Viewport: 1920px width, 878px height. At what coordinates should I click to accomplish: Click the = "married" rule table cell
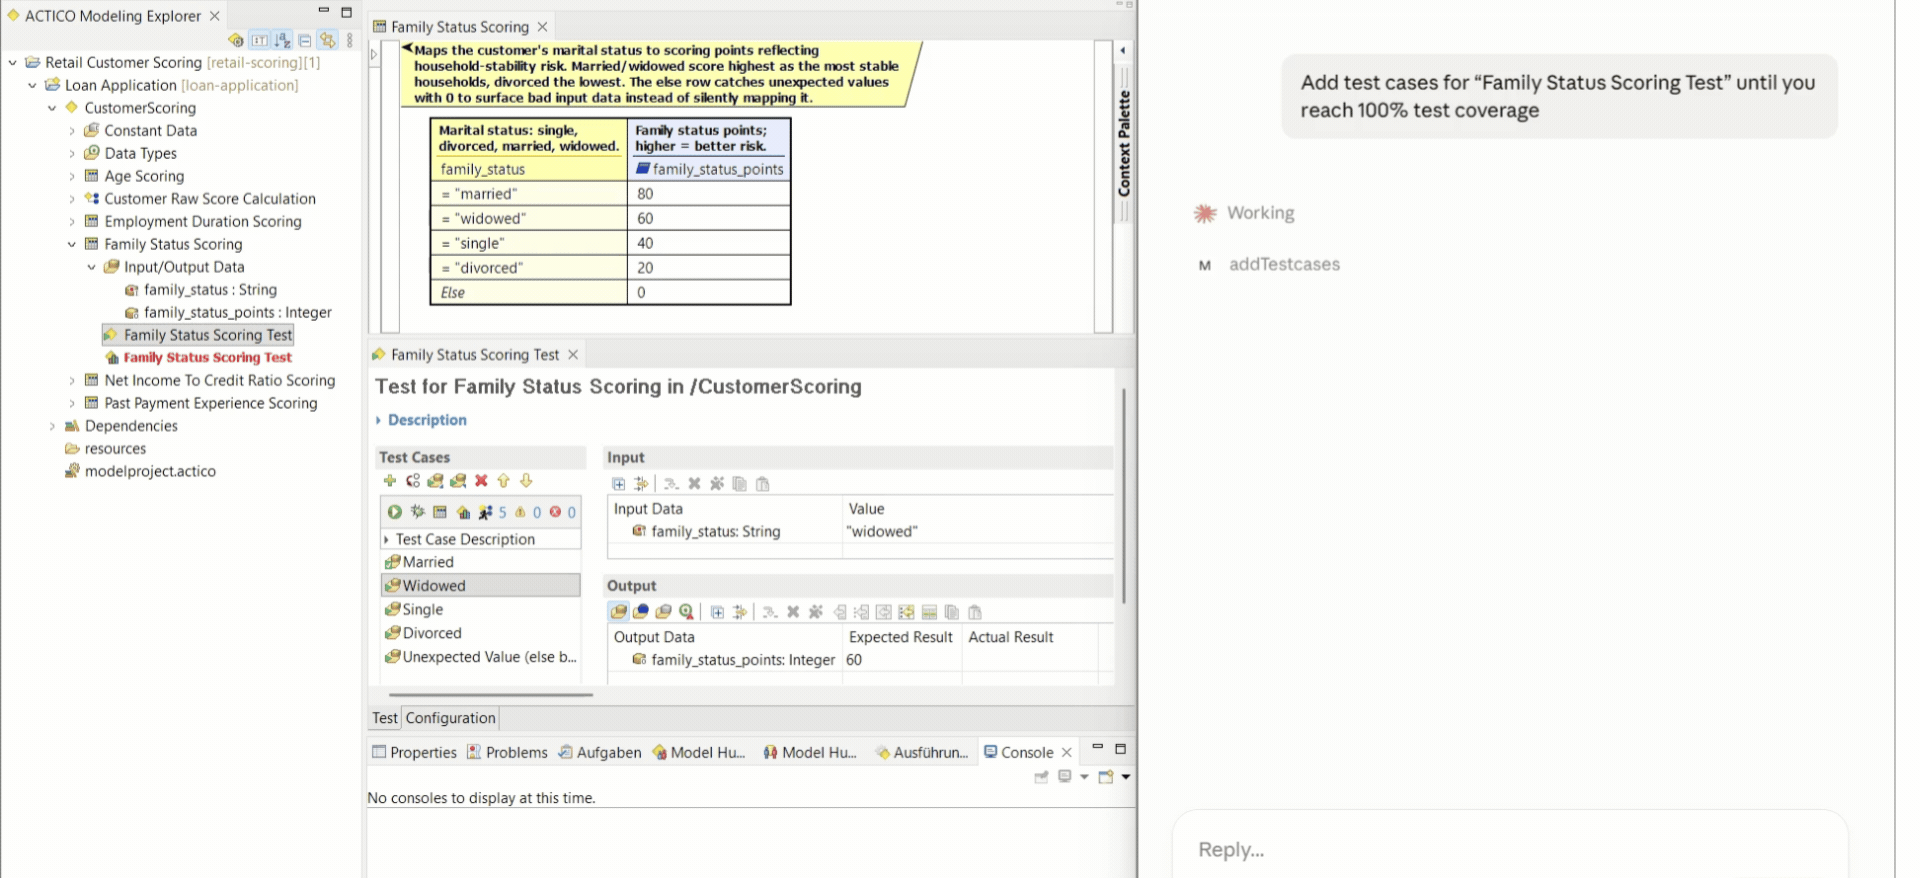(528, 194)
